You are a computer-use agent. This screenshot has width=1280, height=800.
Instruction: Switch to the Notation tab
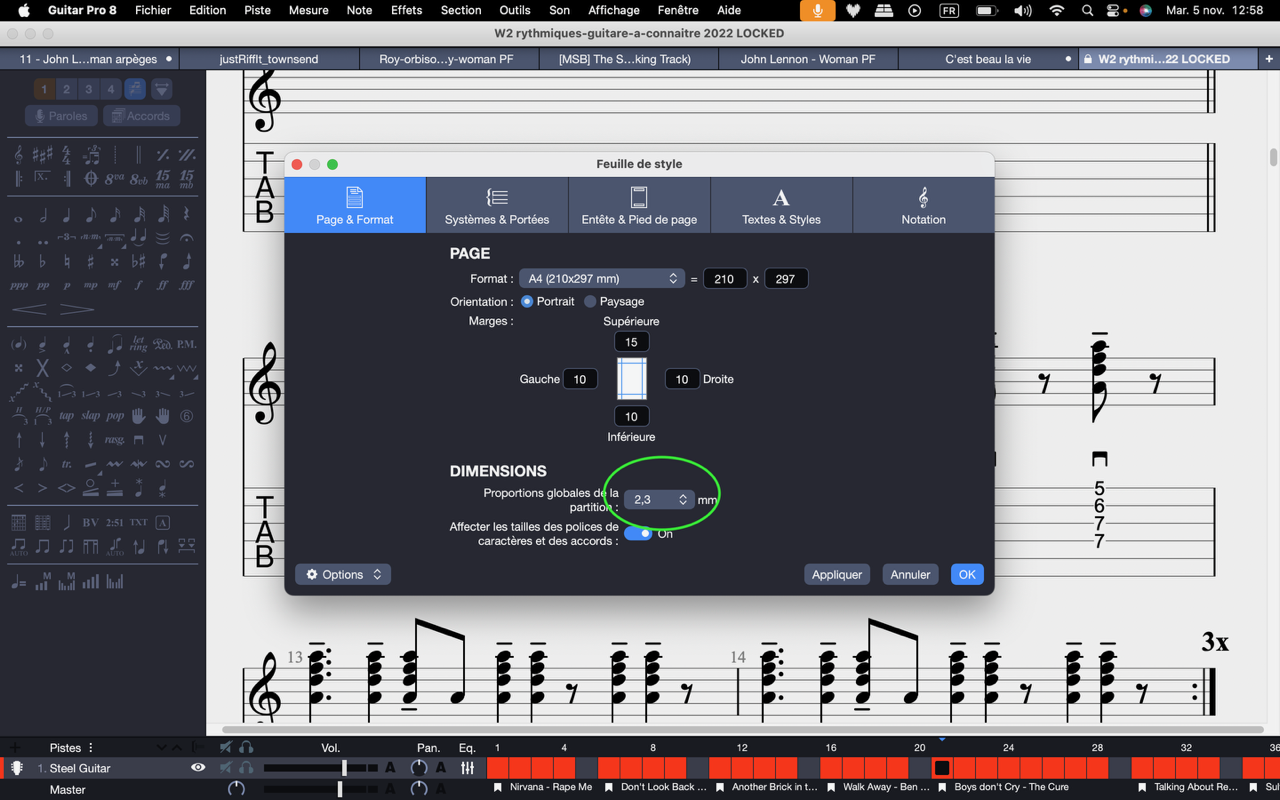coord(923,205)
